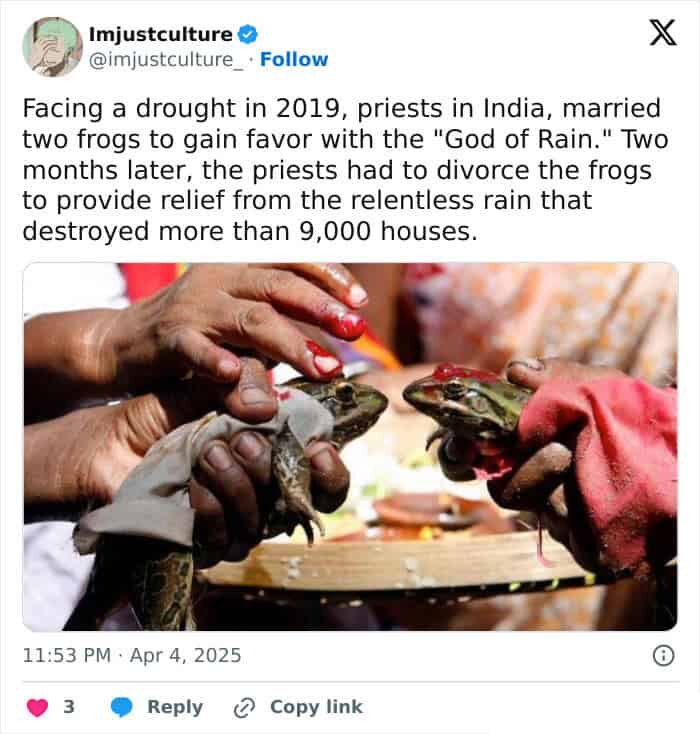Screen dimensions: 700x734
Task: Click the blue verified badge
Action: (x=247, y=34)
